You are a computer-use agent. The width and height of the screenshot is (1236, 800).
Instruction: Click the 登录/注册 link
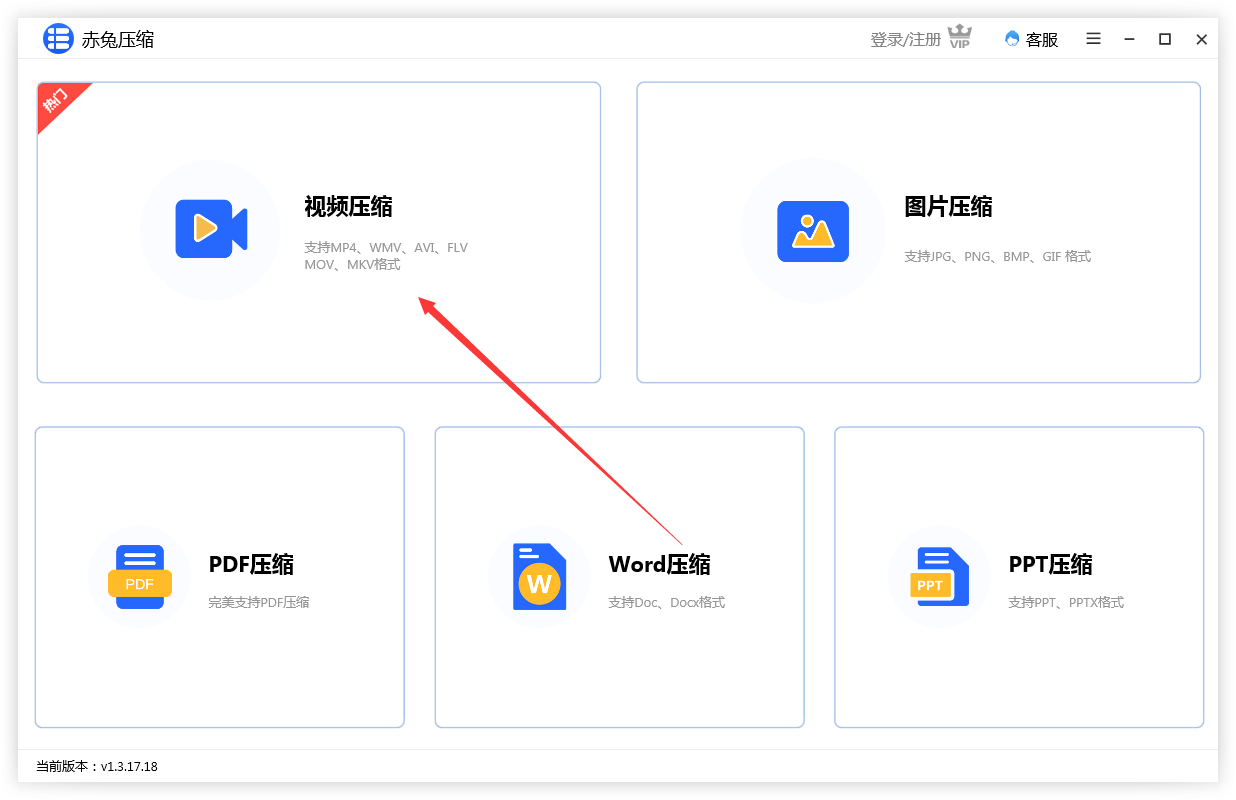coord(905,39)
